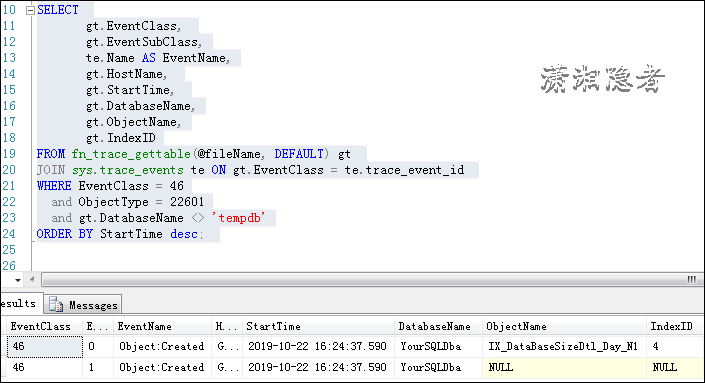Click EventClass cell 46 in second row
This screenshot has width=705, height=383.
click(x=45, y=368)
